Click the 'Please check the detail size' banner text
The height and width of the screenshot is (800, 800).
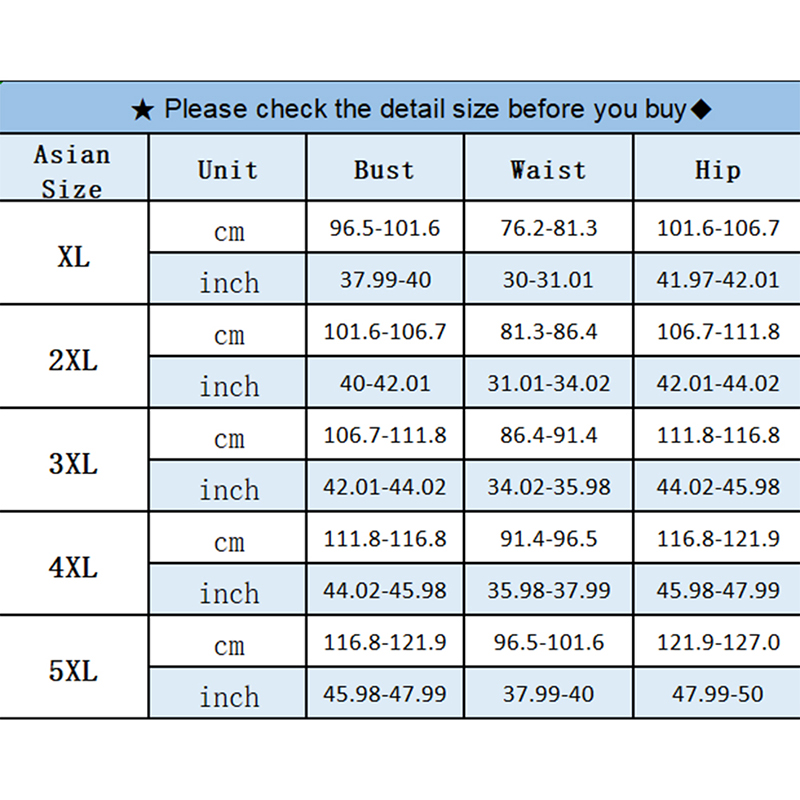tap(425, 109)
